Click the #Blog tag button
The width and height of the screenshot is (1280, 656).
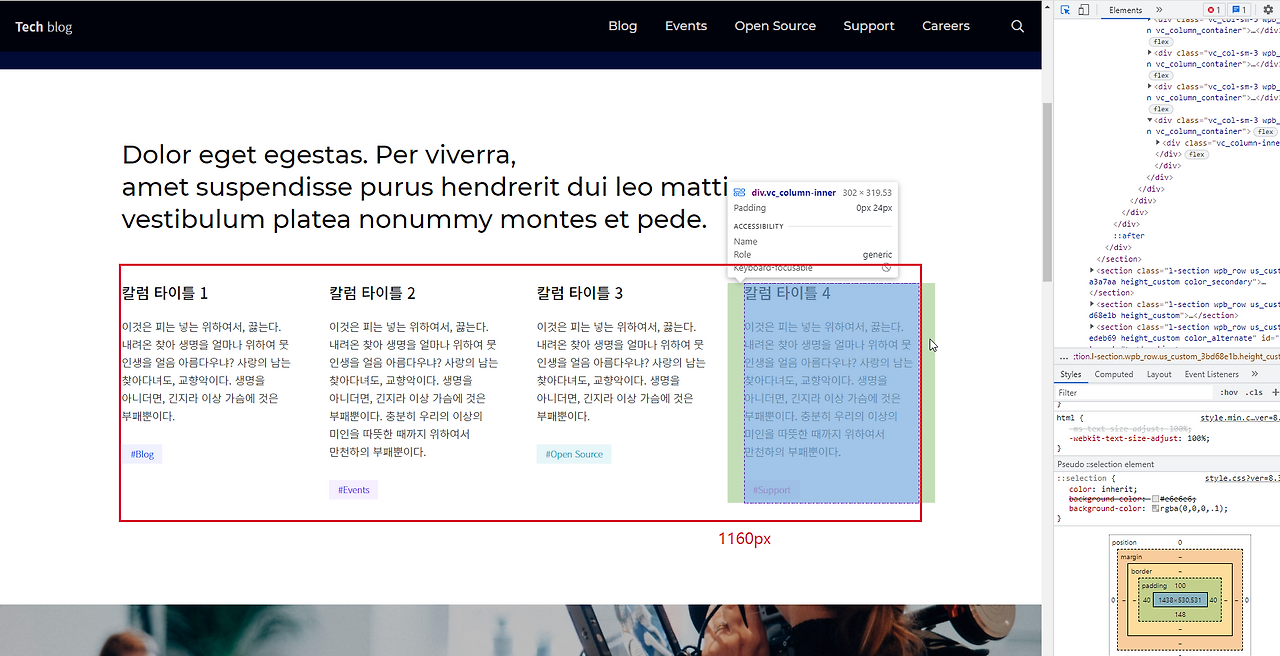(x=142, y=454)
